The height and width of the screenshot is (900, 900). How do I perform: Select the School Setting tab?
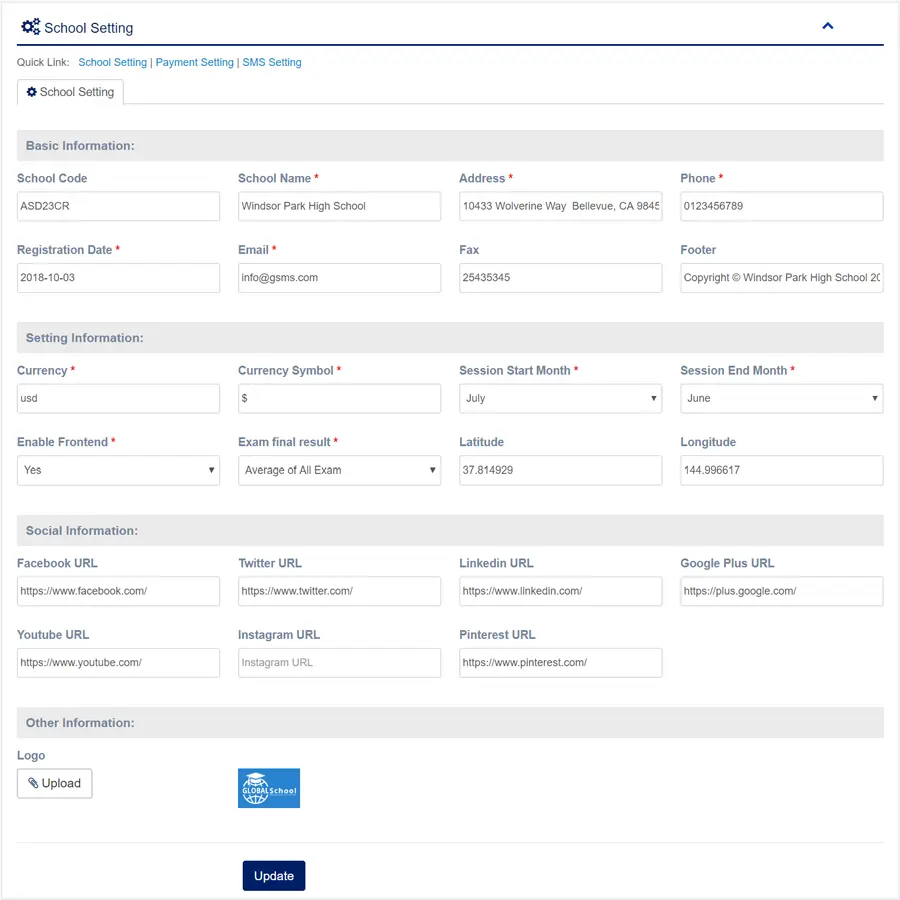pyautogui.click(x=70, y=92)
